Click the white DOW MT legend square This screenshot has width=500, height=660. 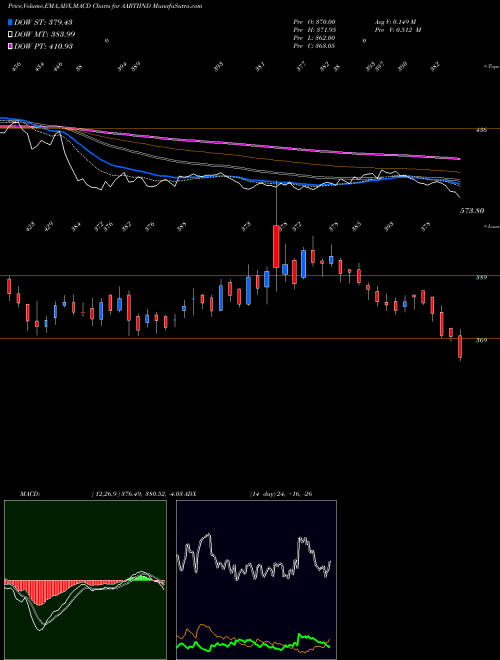10,34
